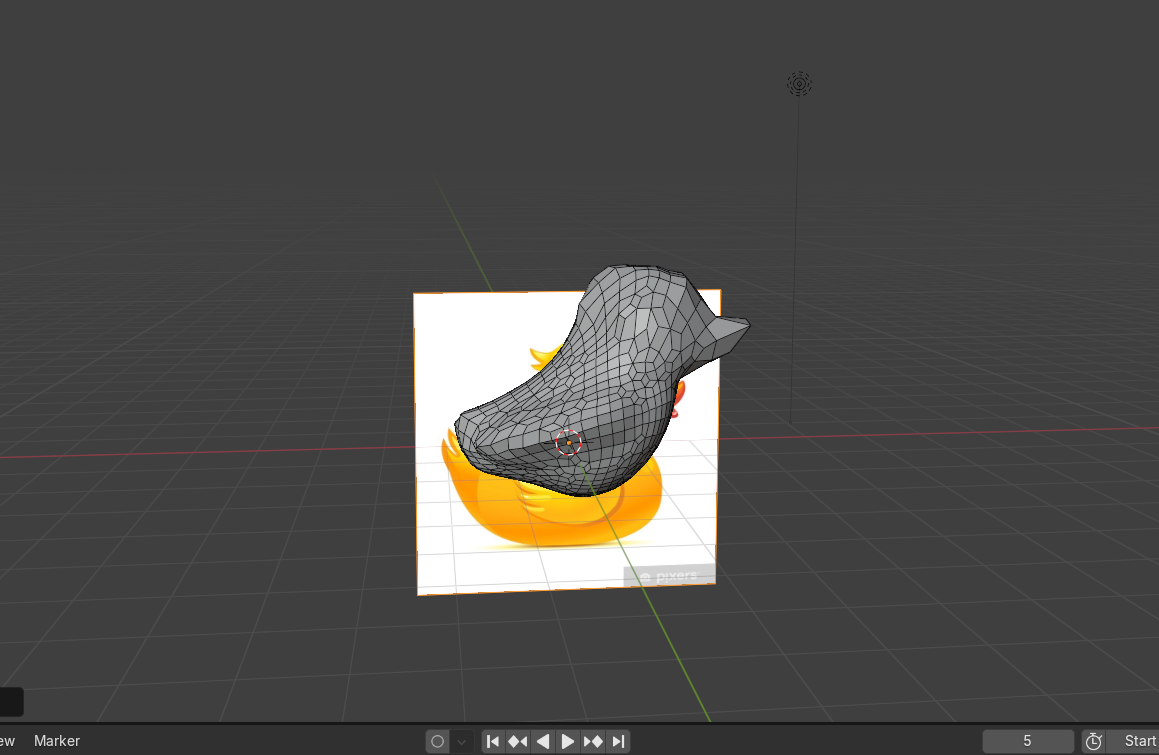Jump to the previous keyframe
This screenshot has width=1159, height=755.
click(x=518, y=741)
